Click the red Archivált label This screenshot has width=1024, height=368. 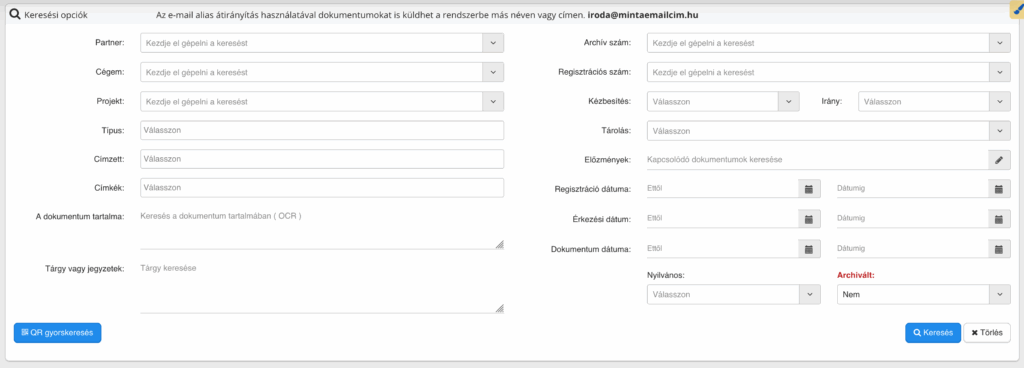click(856, 275)
